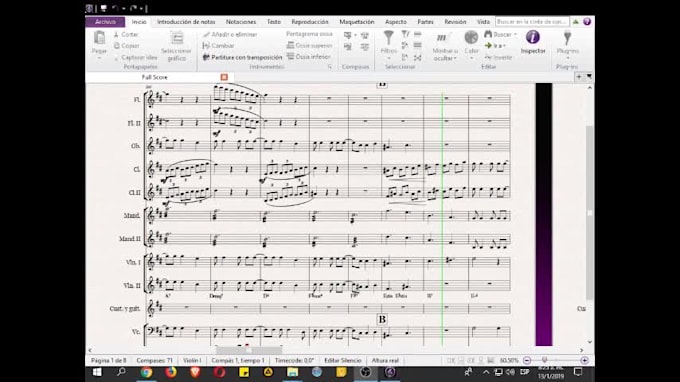Screen dimensions: 680x382
Task: Switch to the Vista tab
Action: [x=483, y=22]
